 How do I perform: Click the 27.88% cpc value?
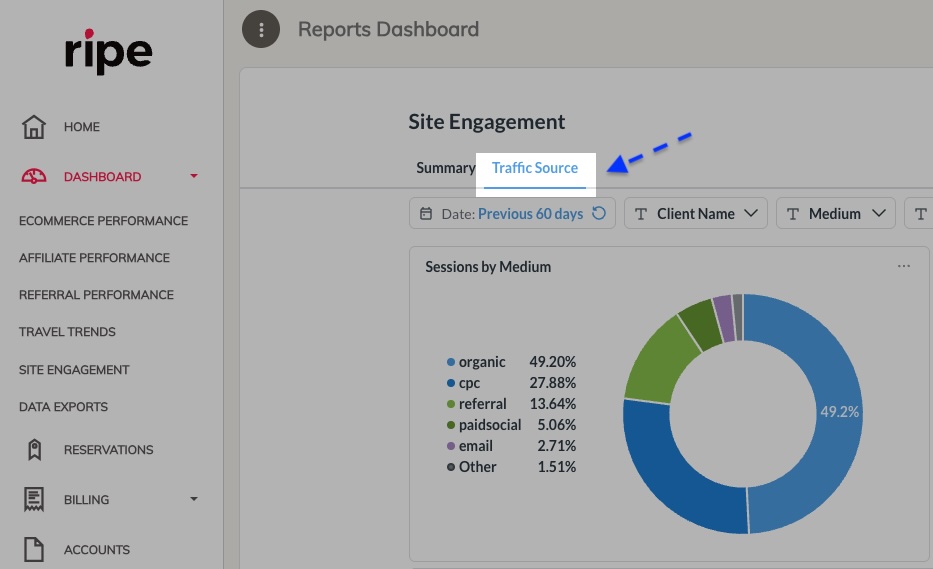click(x=552, y=383)
